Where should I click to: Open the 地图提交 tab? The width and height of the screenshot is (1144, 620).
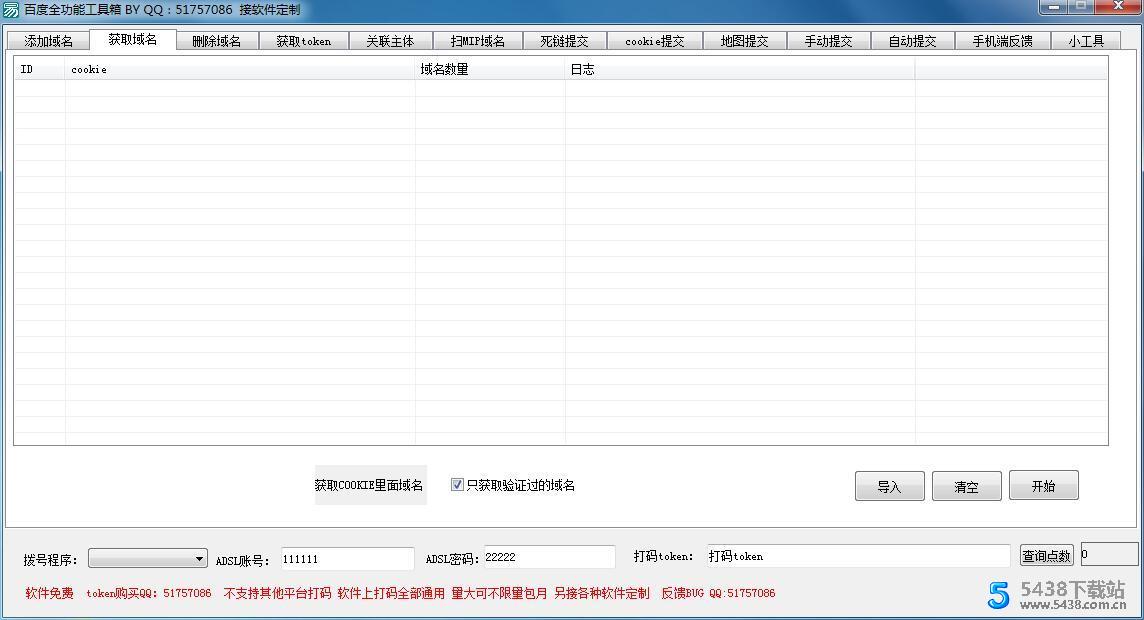745,41
